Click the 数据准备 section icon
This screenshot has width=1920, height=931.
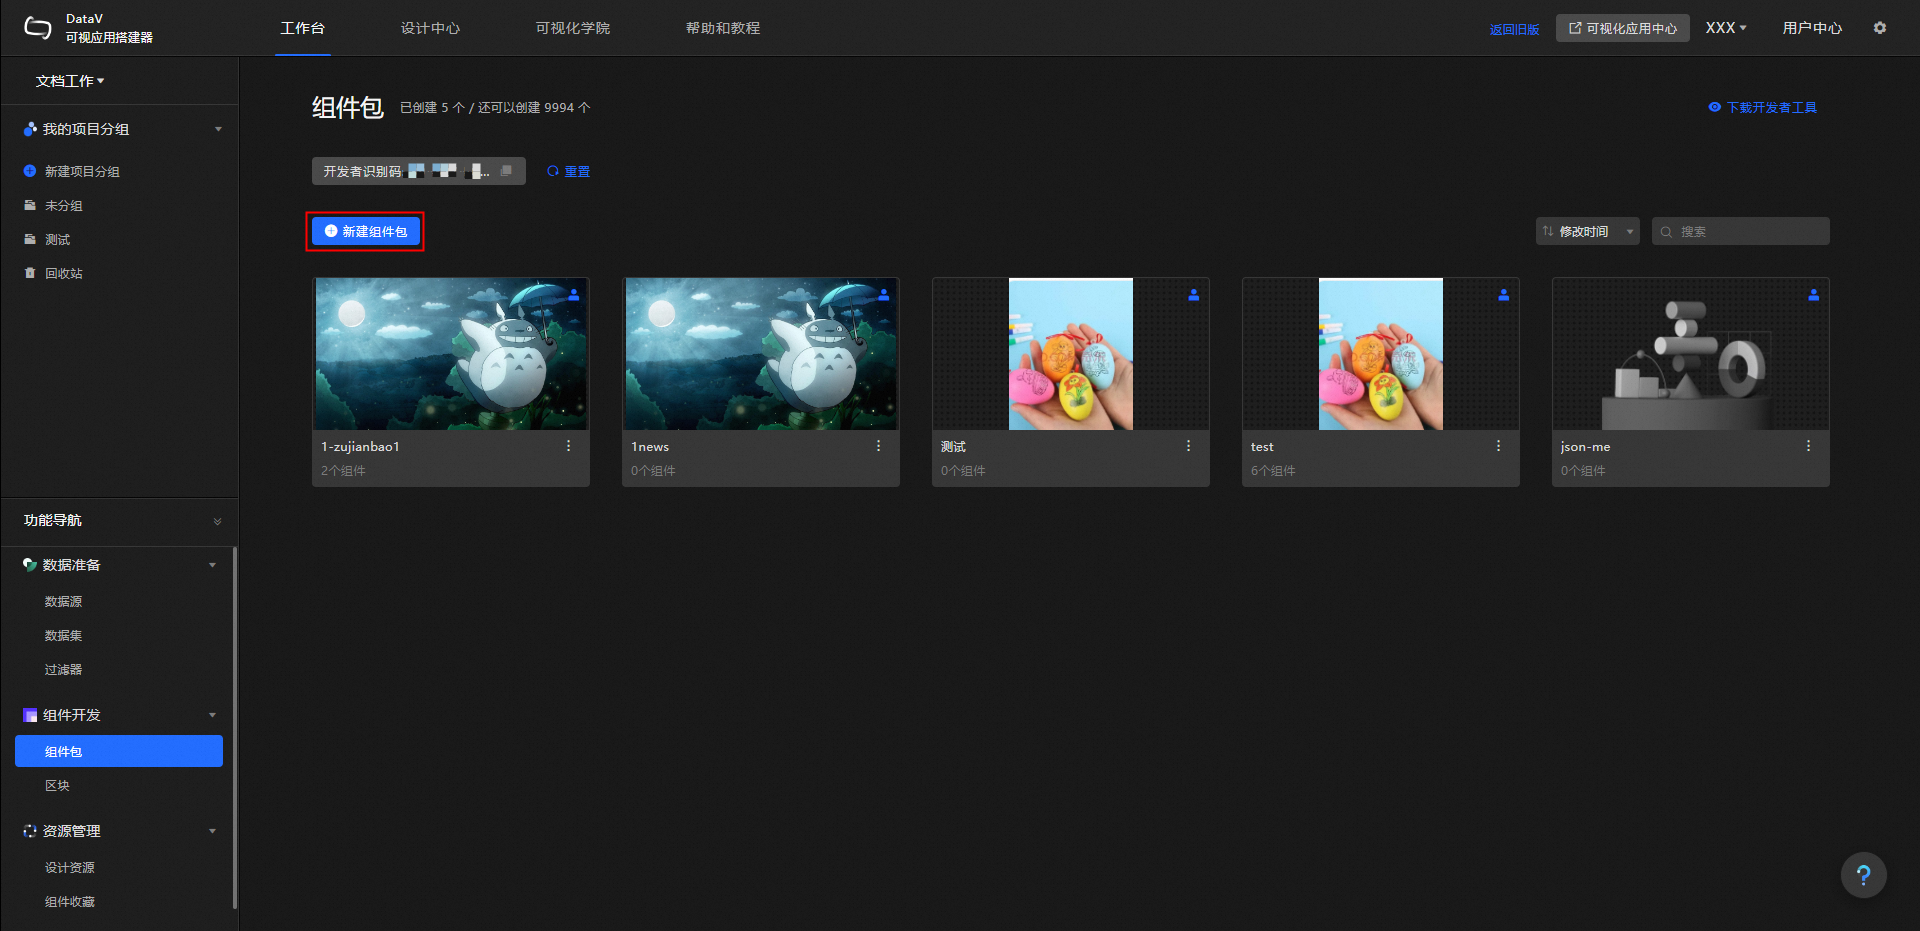(x=30, y=565)
